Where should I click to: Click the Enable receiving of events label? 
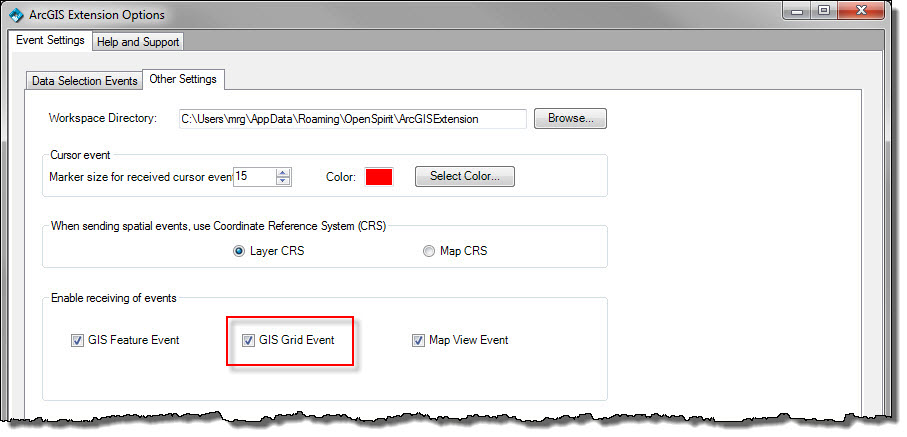pos(114,298)
